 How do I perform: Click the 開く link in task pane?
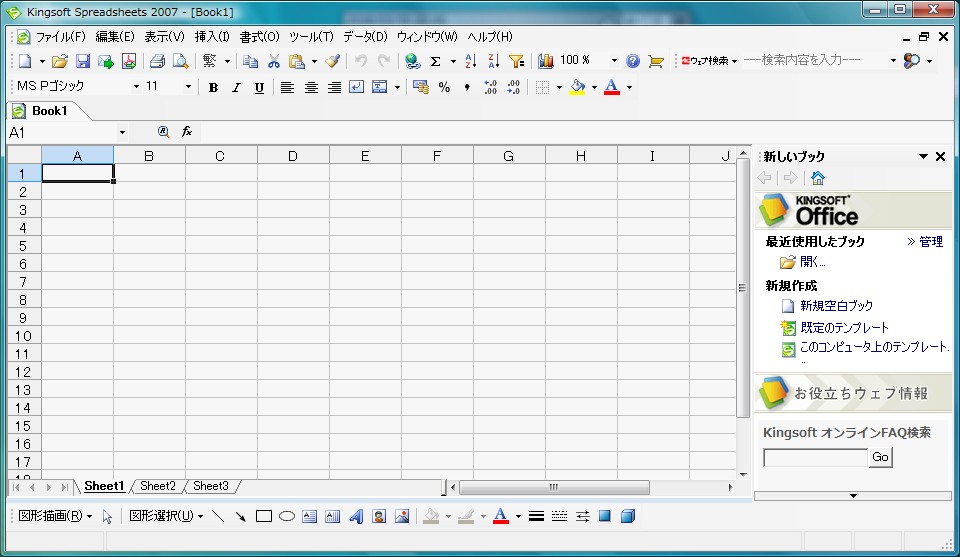[x=812, y=262]
